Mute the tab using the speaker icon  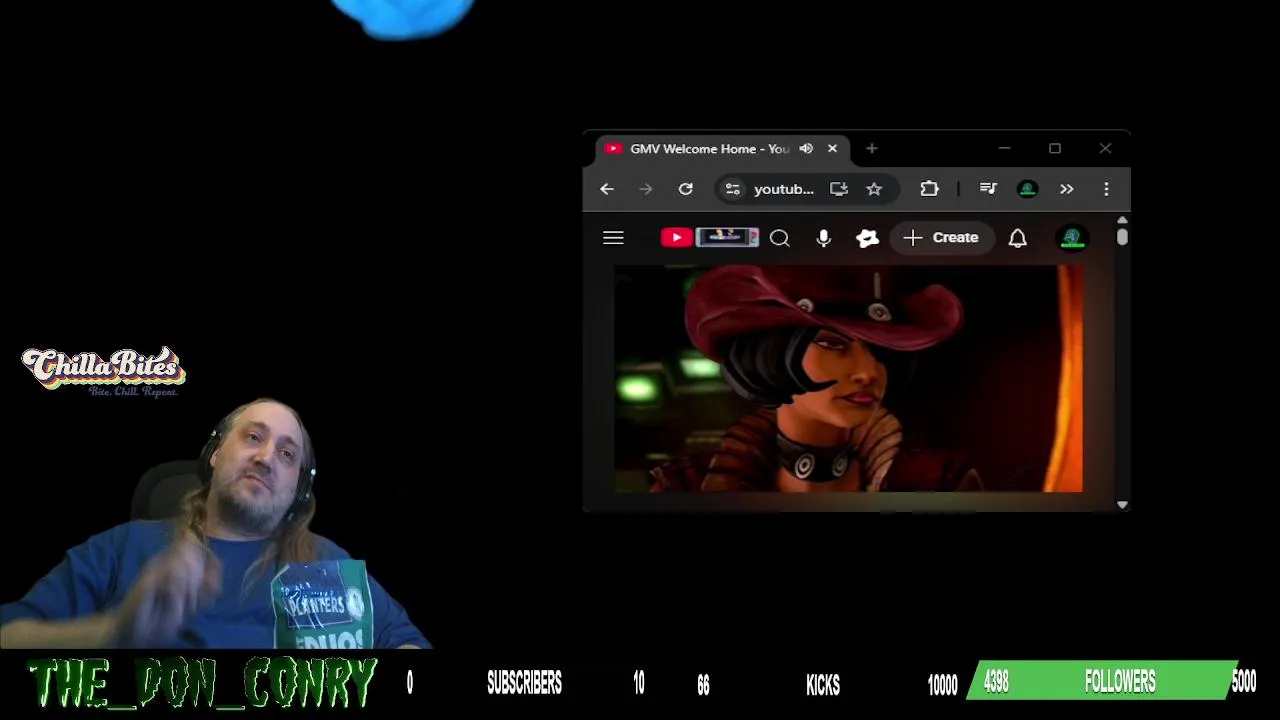pos(806,149)
